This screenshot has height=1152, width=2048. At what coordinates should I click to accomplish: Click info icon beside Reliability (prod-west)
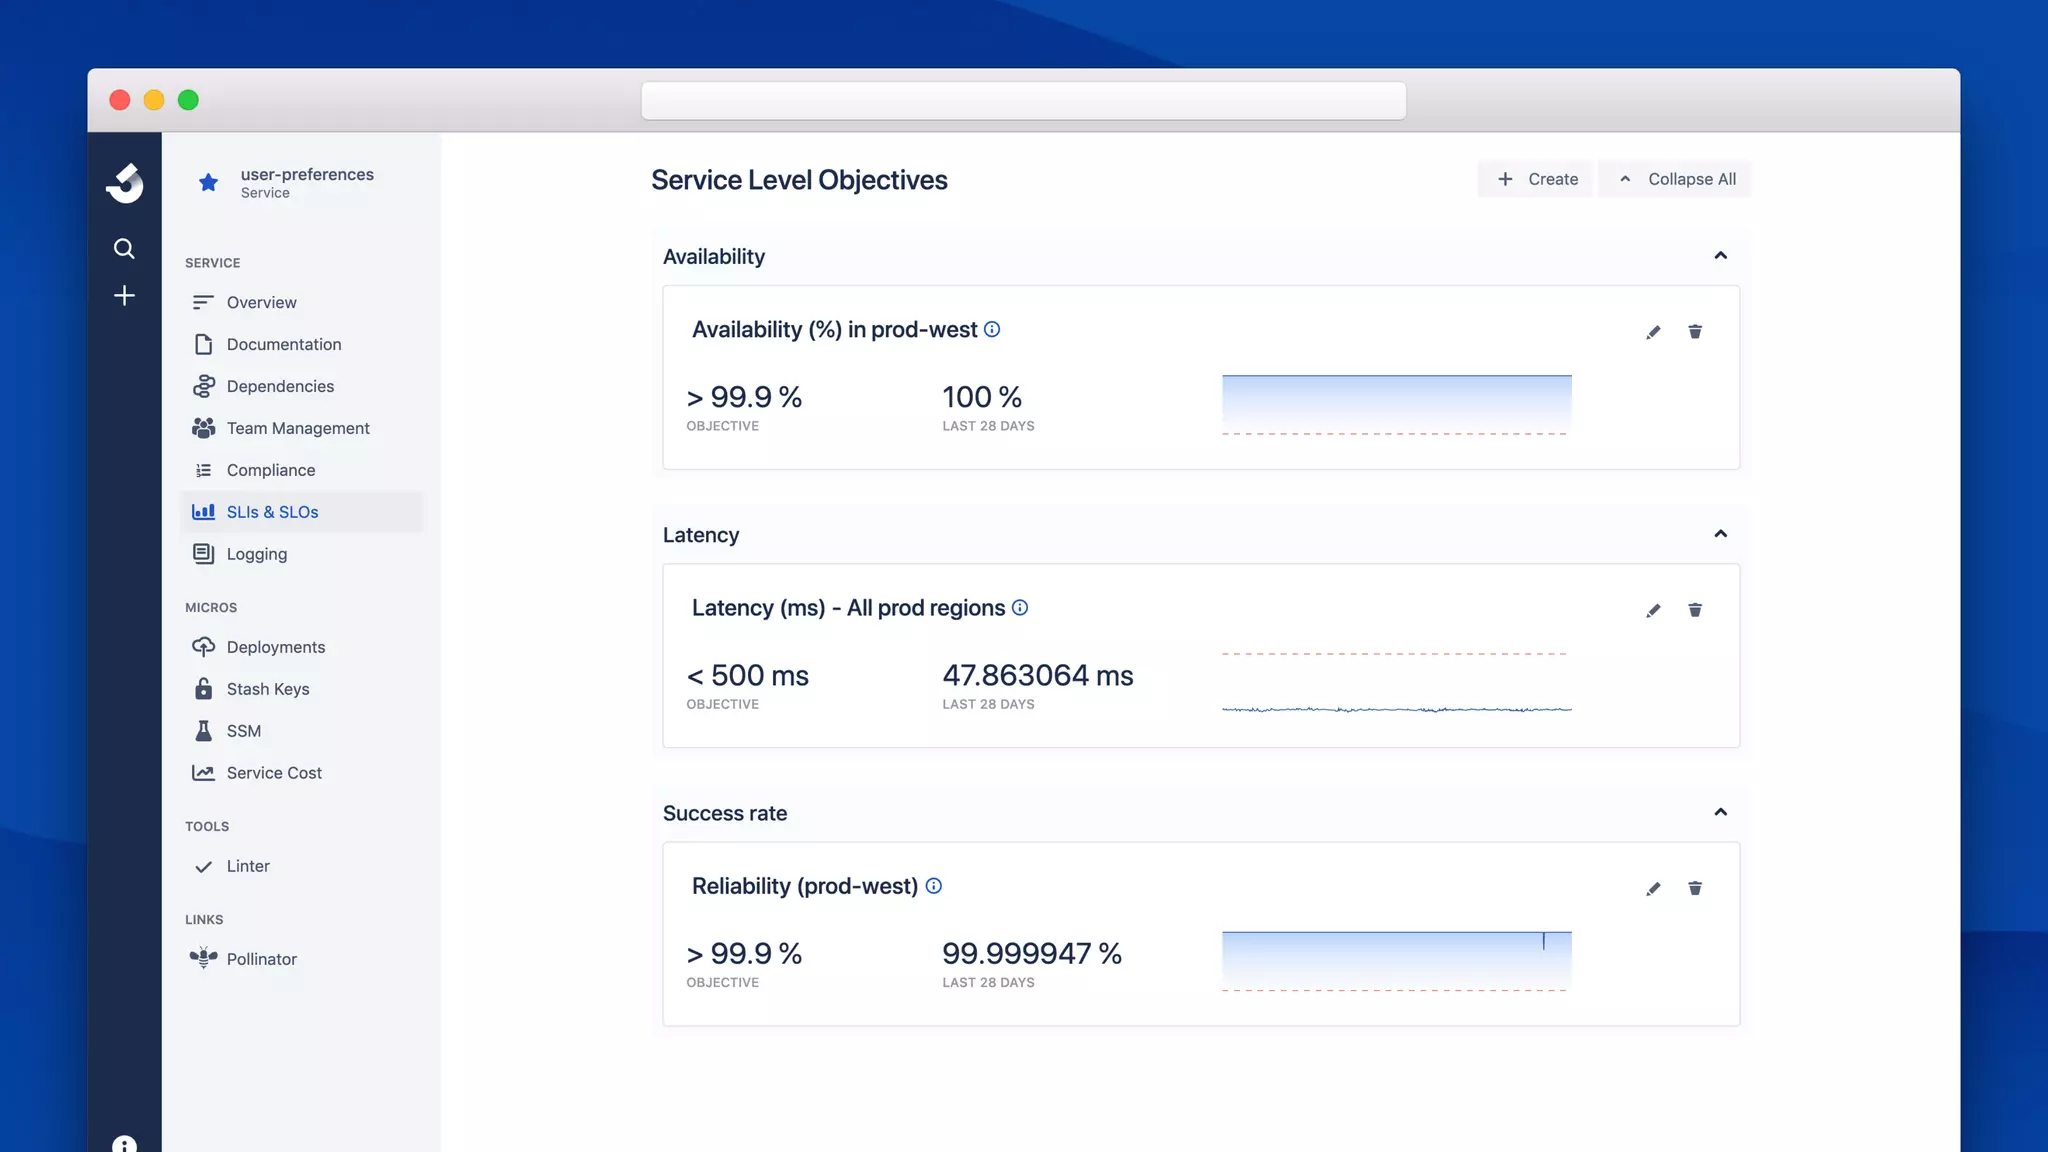[934, 886]
